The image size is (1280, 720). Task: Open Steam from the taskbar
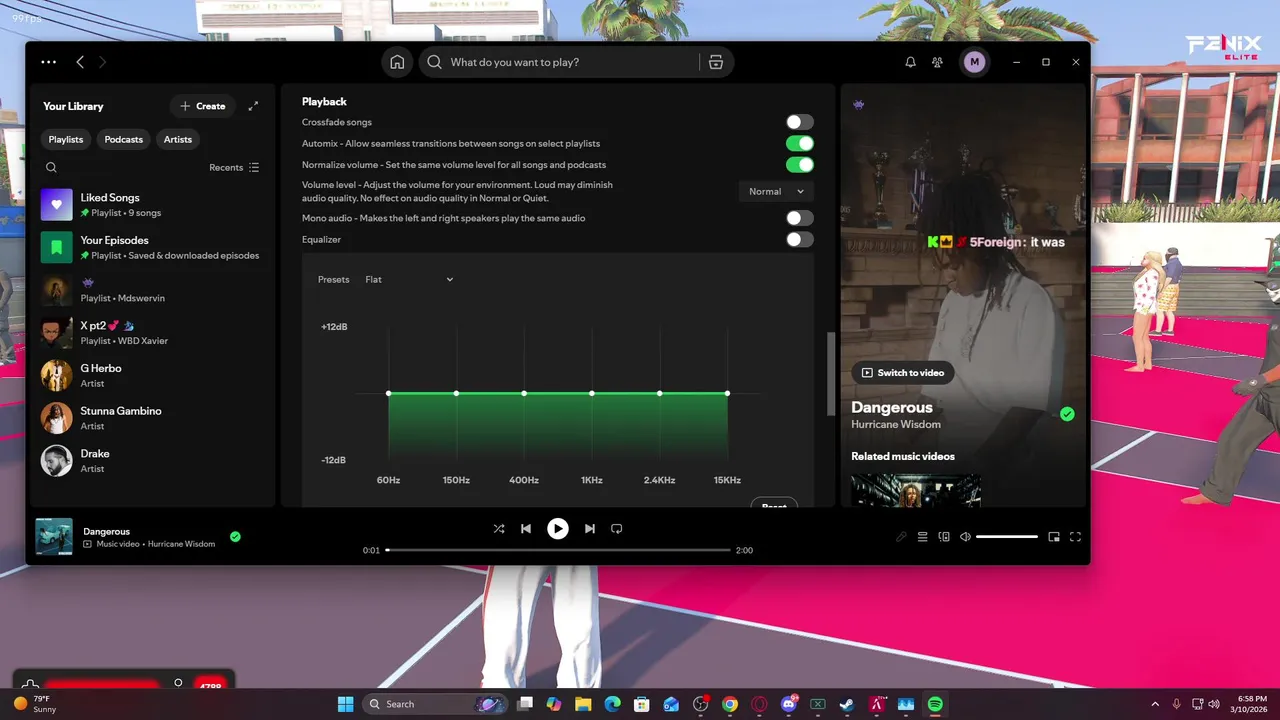point(847,704)
